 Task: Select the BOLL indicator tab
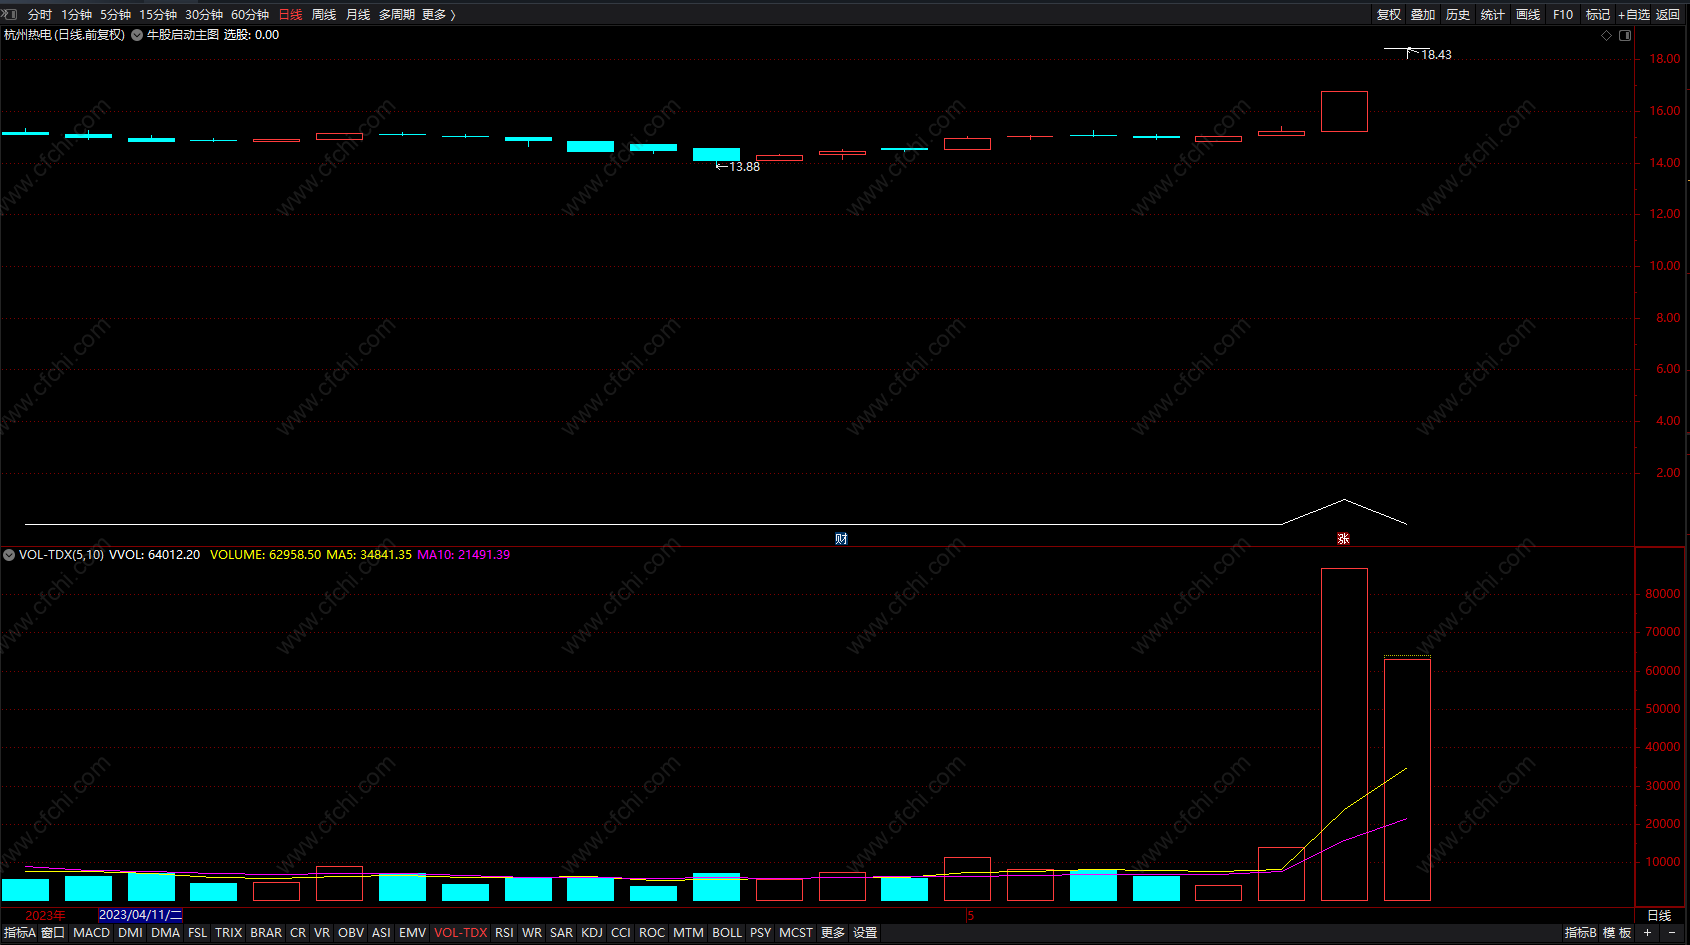(x=727, y=933)
